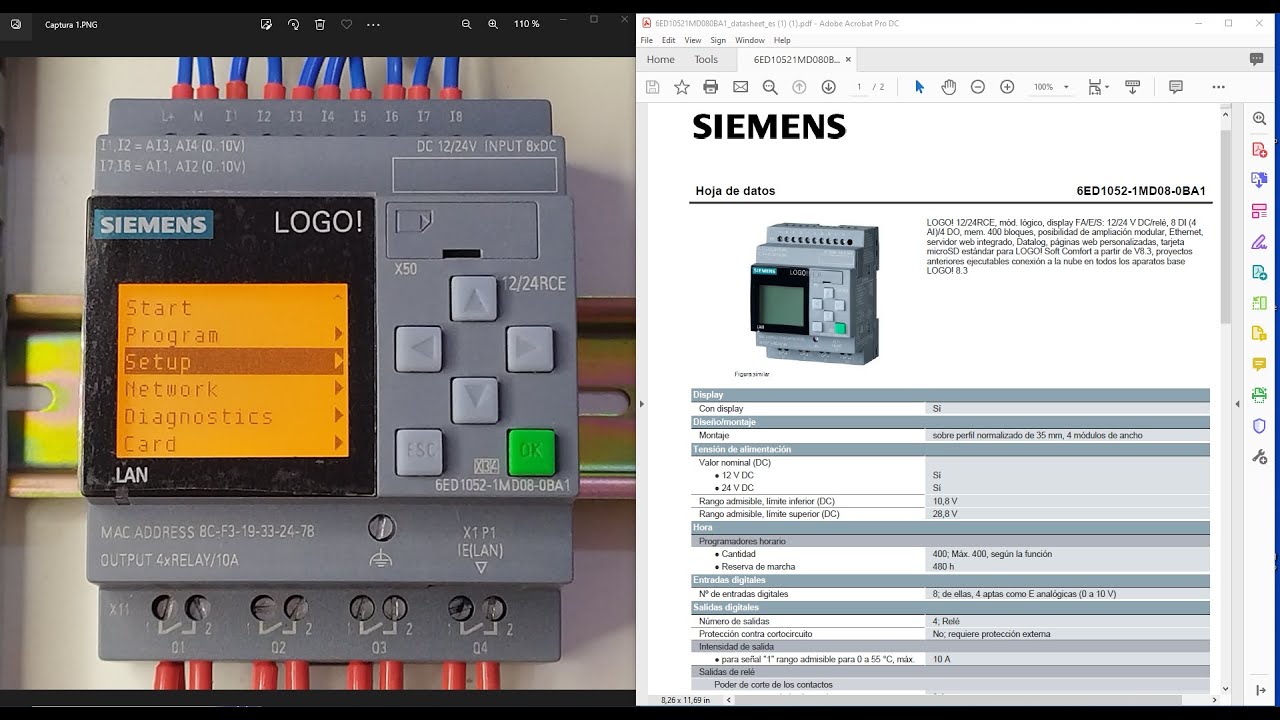Expand the left navigation pane arrow
1280x720 pixels.
pyautogui.click(x=641, y=404)
